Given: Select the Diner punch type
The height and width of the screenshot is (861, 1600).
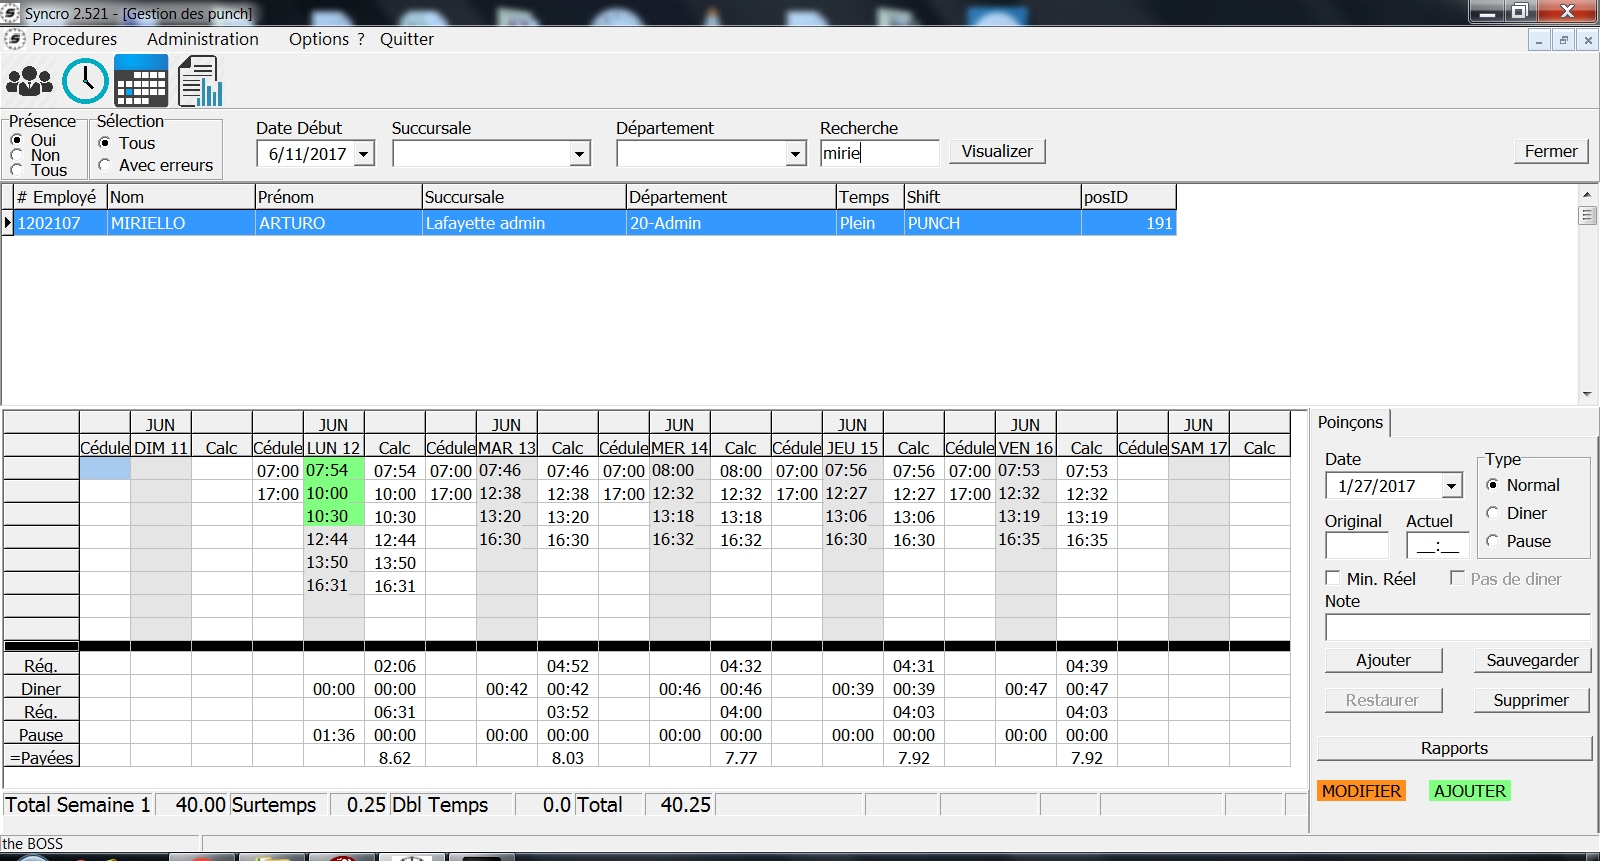Looking at the screenshot, I should pos(1492,513).
